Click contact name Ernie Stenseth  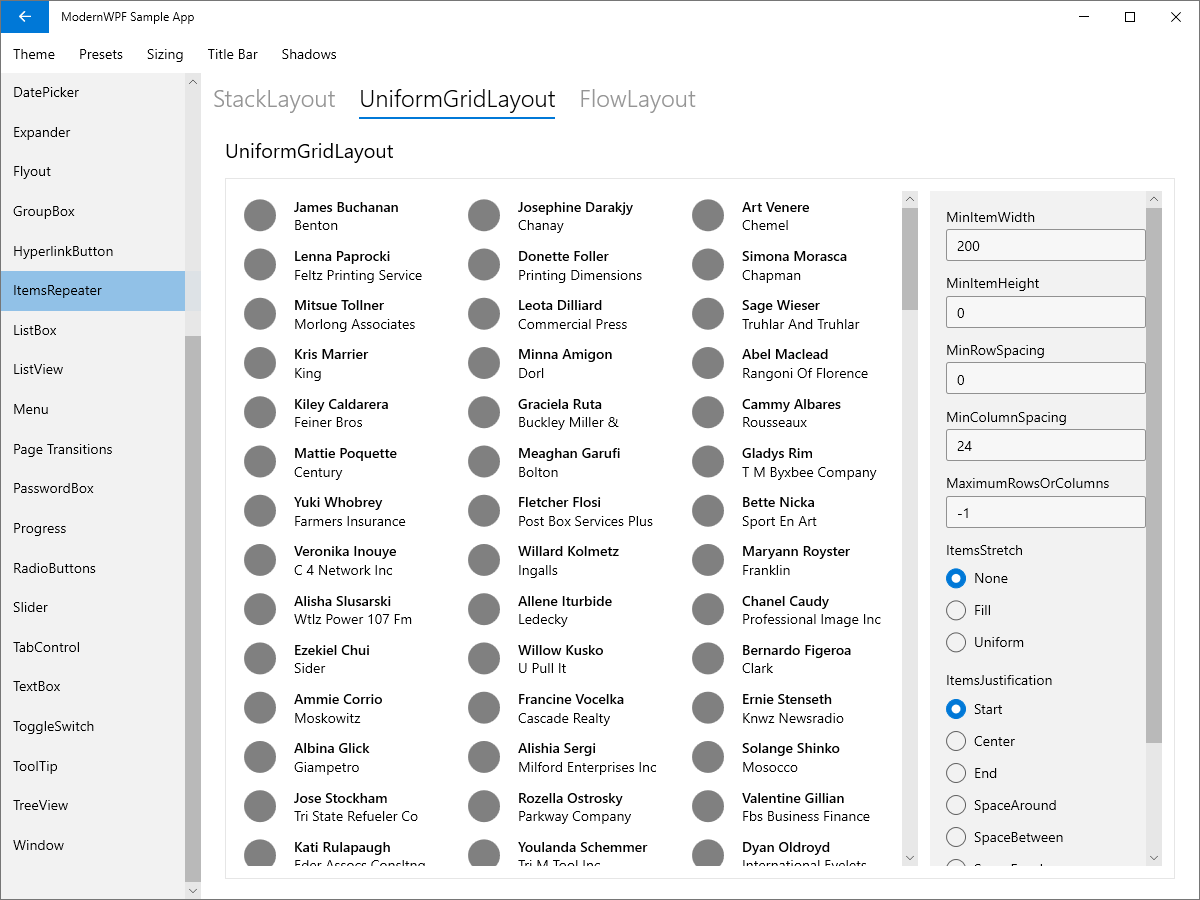coord(787,699)
